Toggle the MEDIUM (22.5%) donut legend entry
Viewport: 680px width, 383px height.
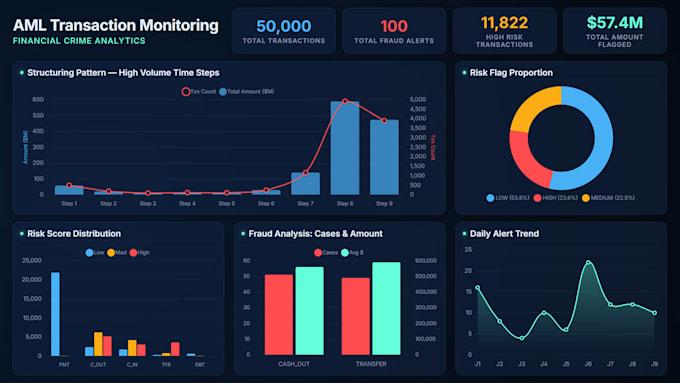pos(608,198)
